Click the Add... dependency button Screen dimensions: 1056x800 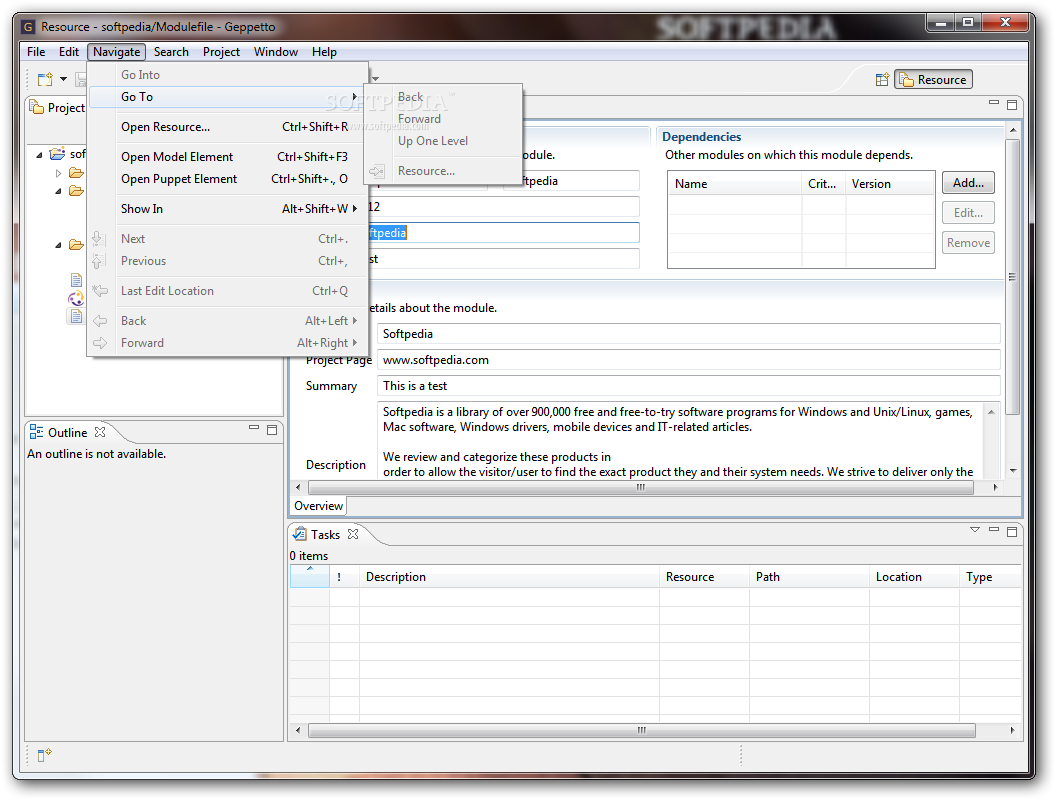coord(968,183)
